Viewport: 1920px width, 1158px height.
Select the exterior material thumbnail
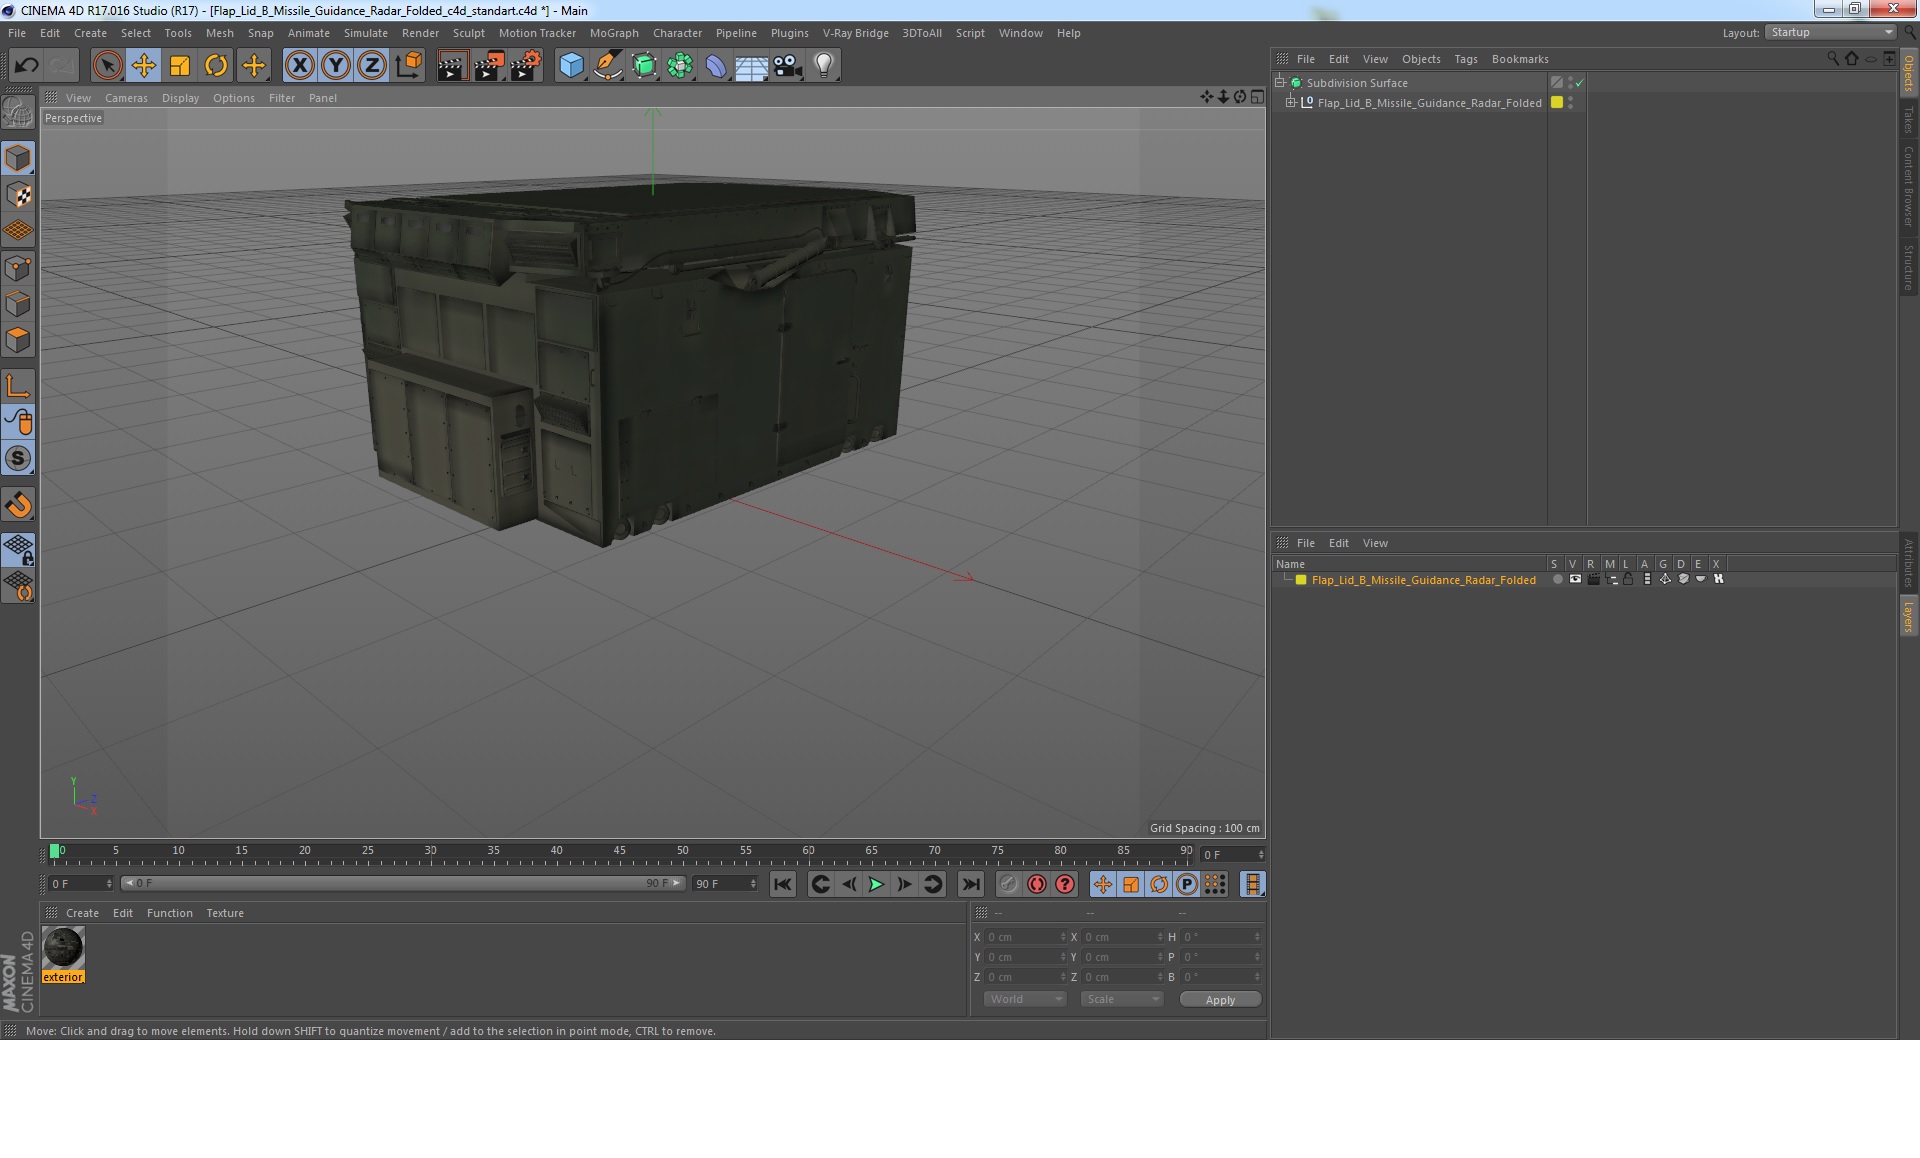click(x=63, y=948)
